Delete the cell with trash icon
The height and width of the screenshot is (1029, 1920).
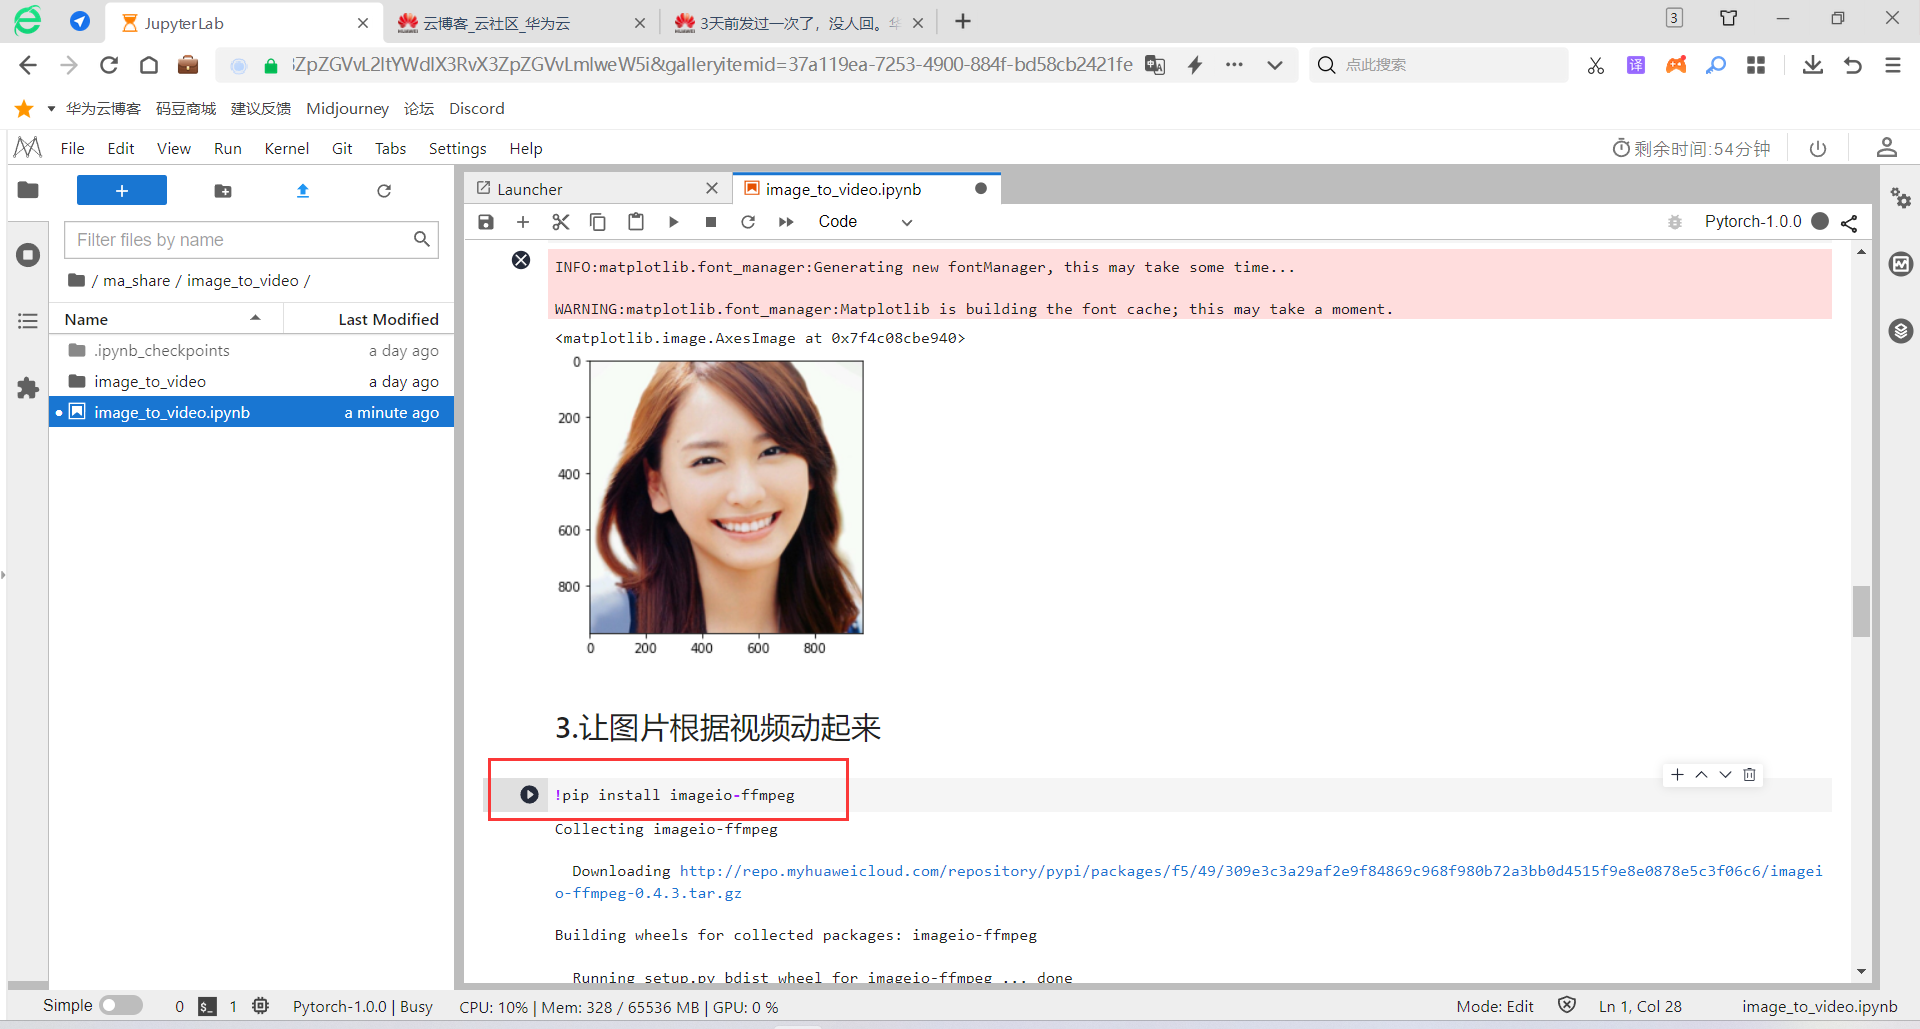coord(1750,775)
